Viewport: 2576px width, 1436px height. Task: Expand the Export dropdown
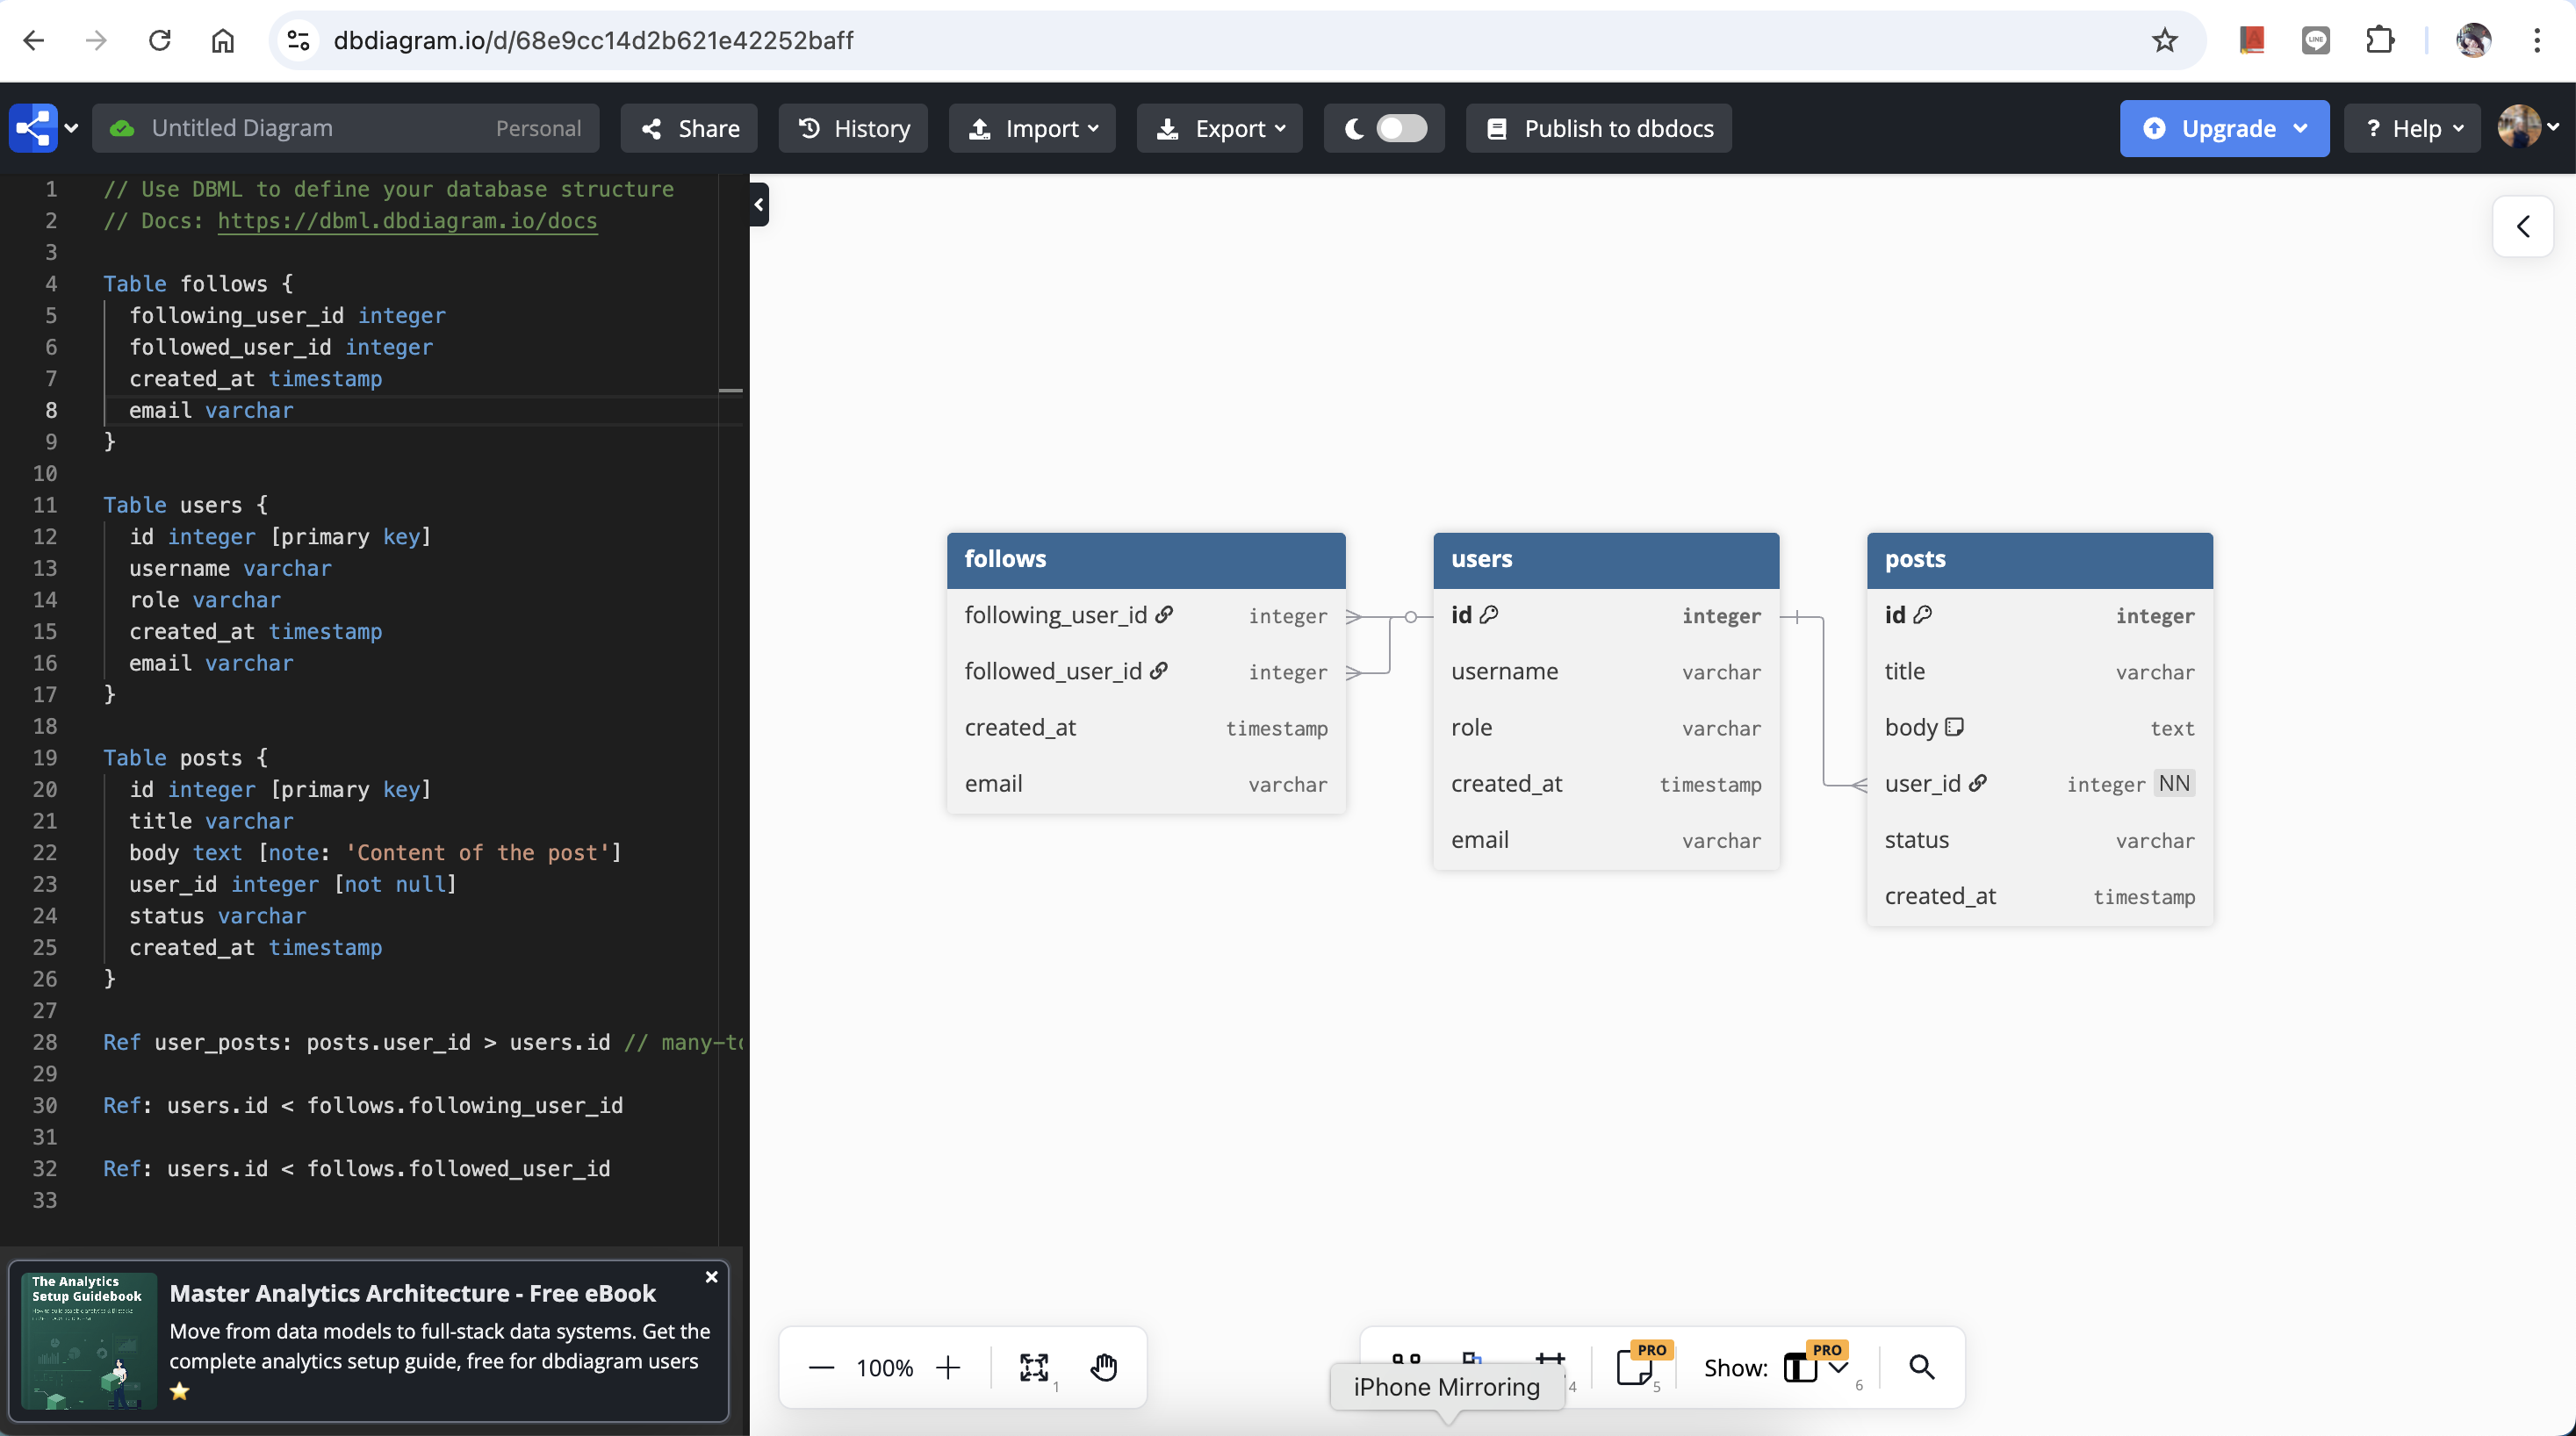click(x=1219, y=128)
